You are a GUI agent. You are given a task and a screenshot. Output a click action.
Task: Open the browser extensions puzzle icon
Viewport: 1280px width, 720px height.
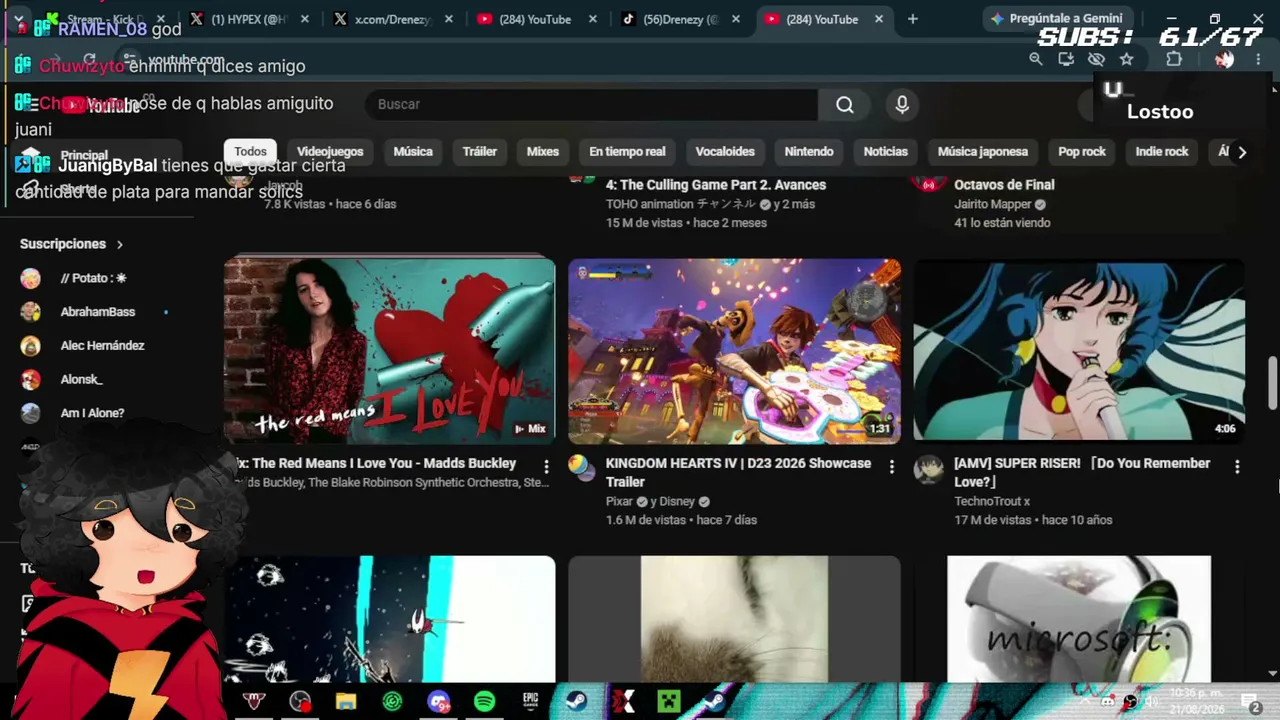(1174, 59)
